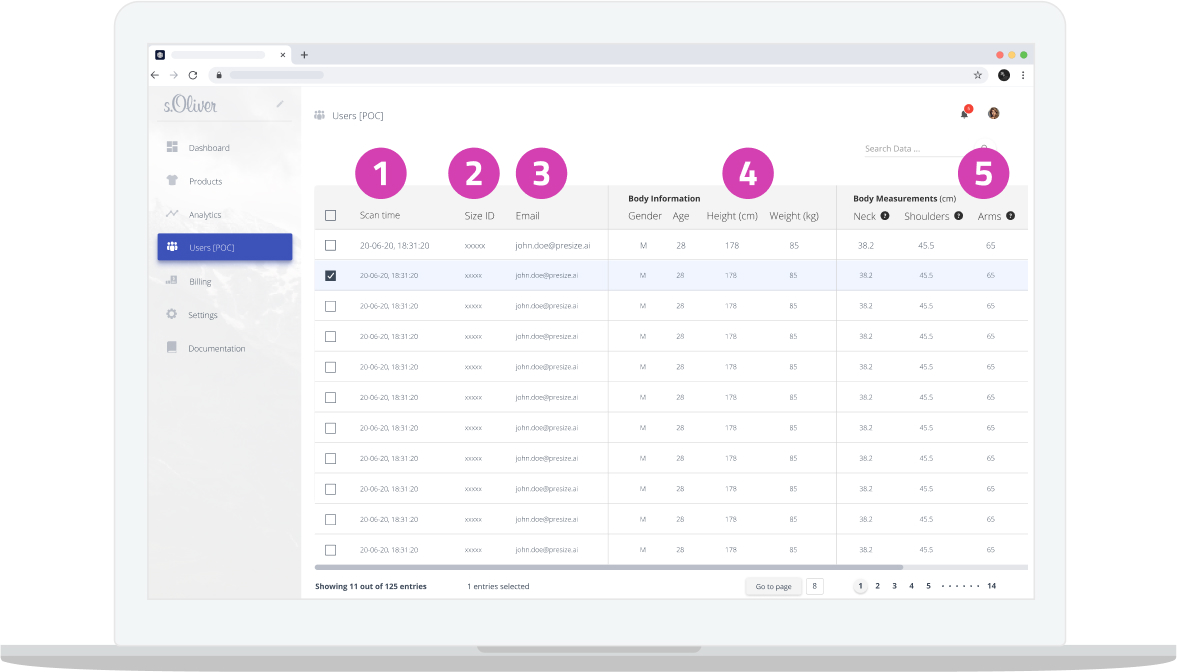The image size is (1177, 672).
Task: Check the first row checkbox with large text
Action: 330,246
